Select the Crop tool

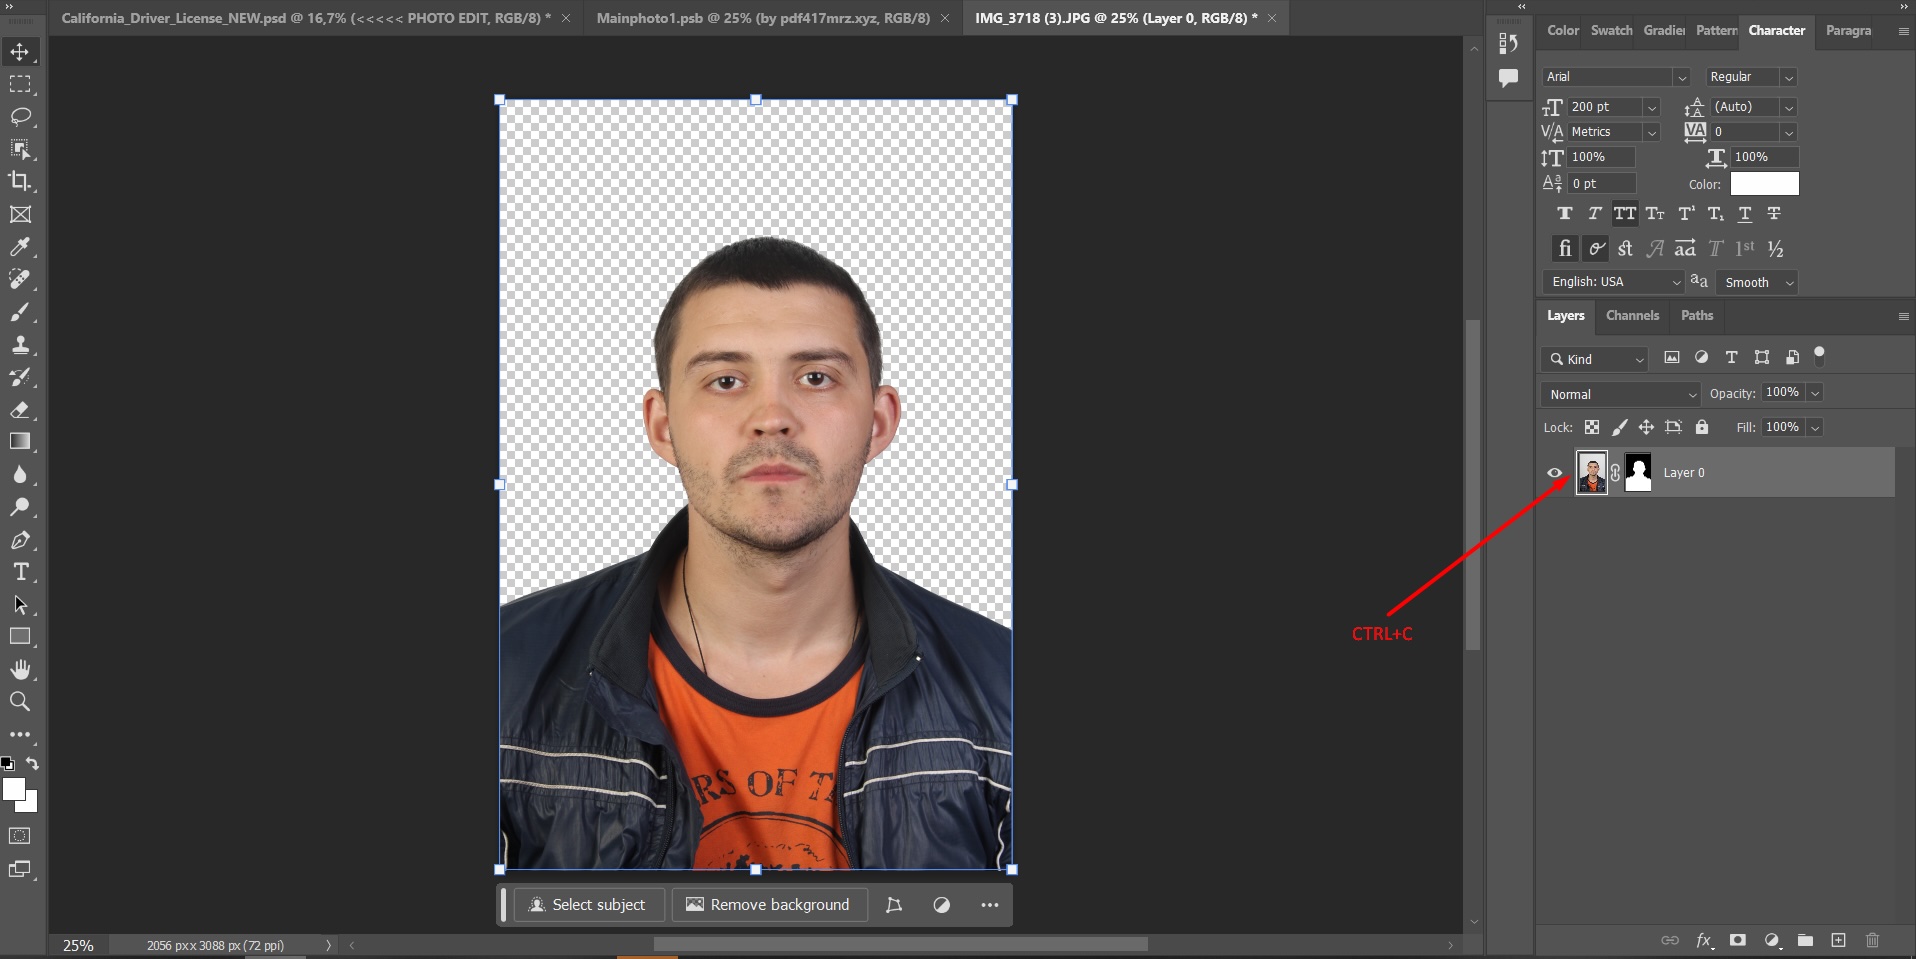20,182
